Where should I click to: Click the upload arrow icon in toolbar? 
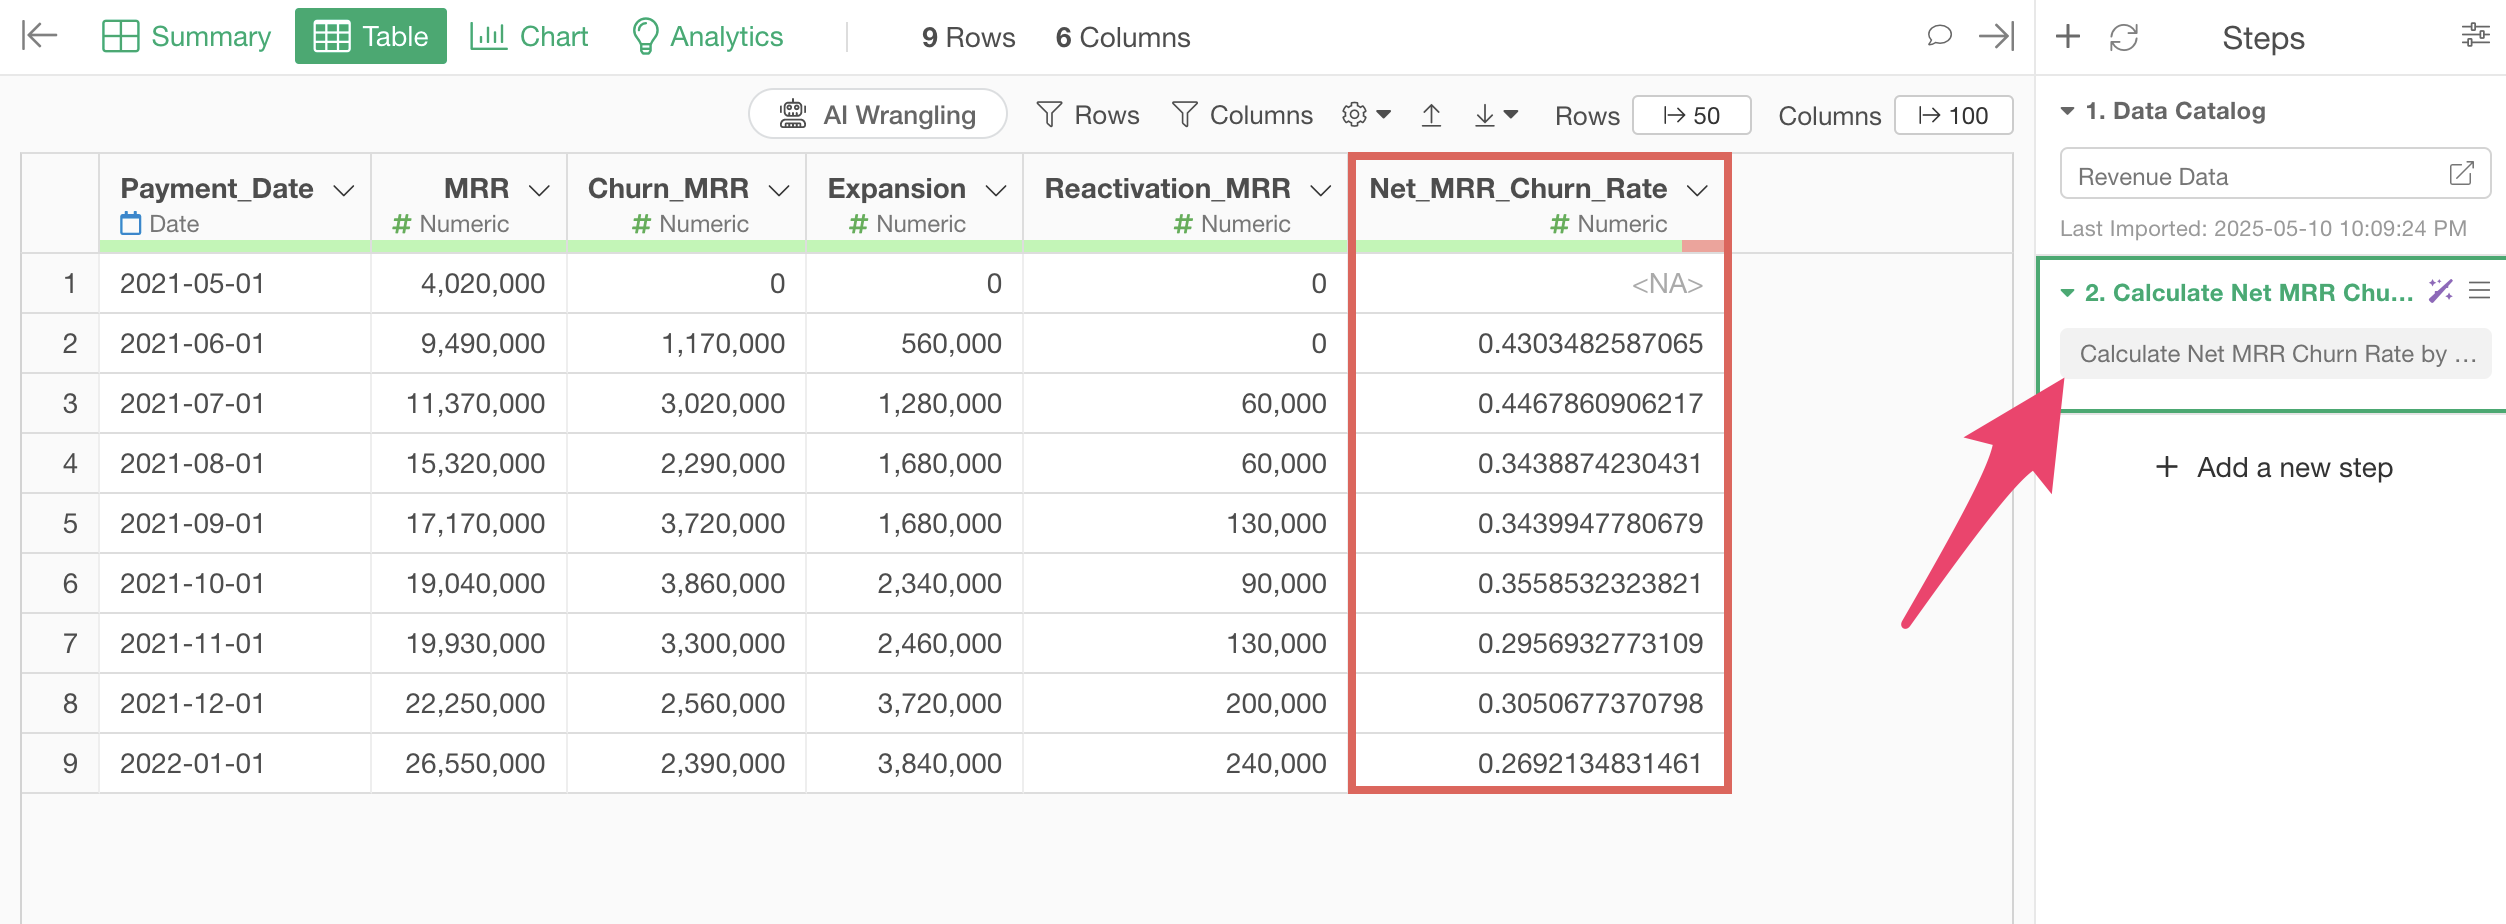coord(1431,116)
